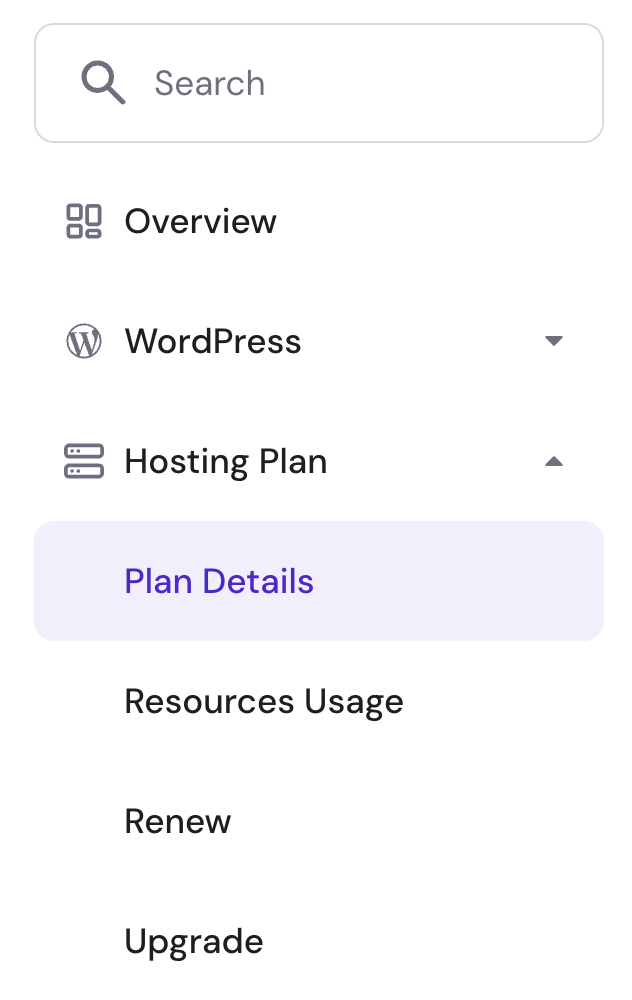Expand the WordPress submenu arrow
This screenshot has width=632, height=1000.
pos(554,342)
